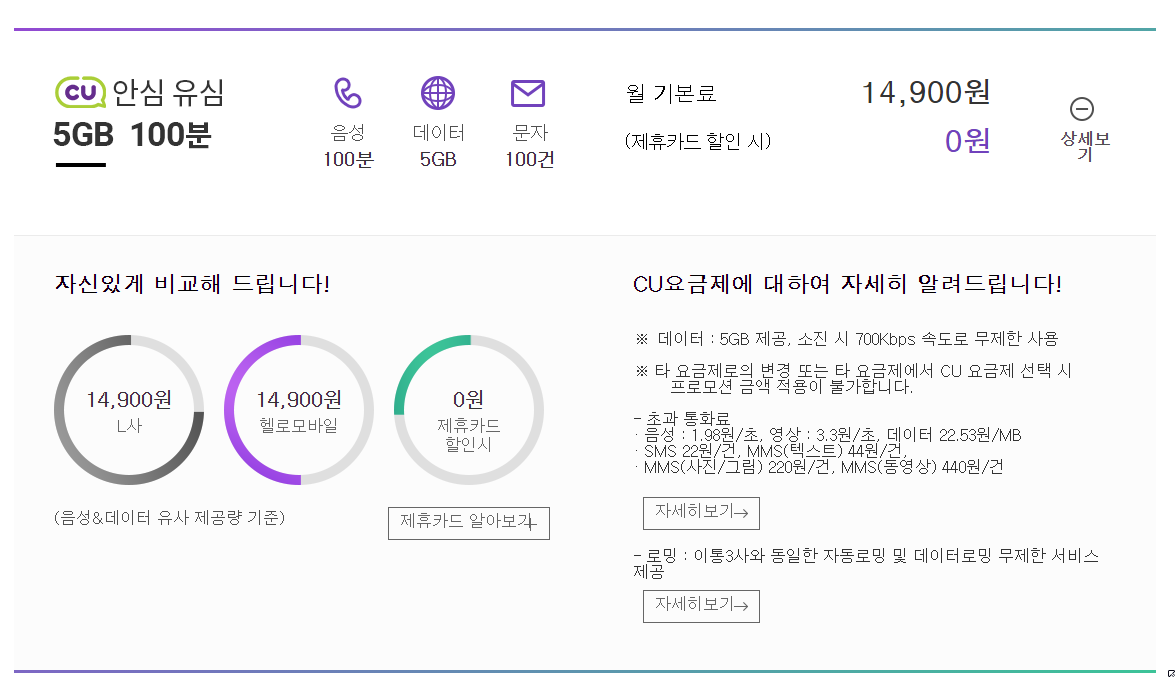This screenshot has height=677, width=1175.
Task: Click the - 초과 통화료 line
Action: pyautogui.click(x=681, y=418)
